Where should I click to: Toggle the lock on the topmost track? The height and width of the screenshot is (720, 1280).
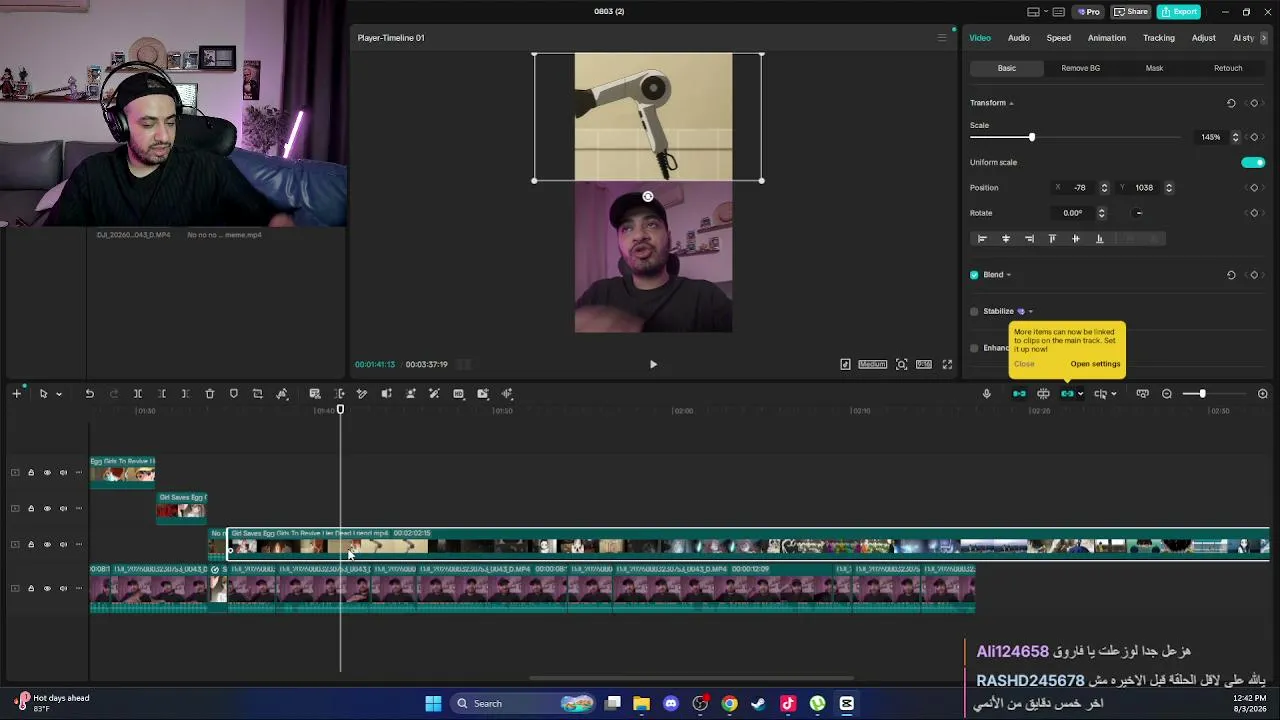(x=30, y=473)
